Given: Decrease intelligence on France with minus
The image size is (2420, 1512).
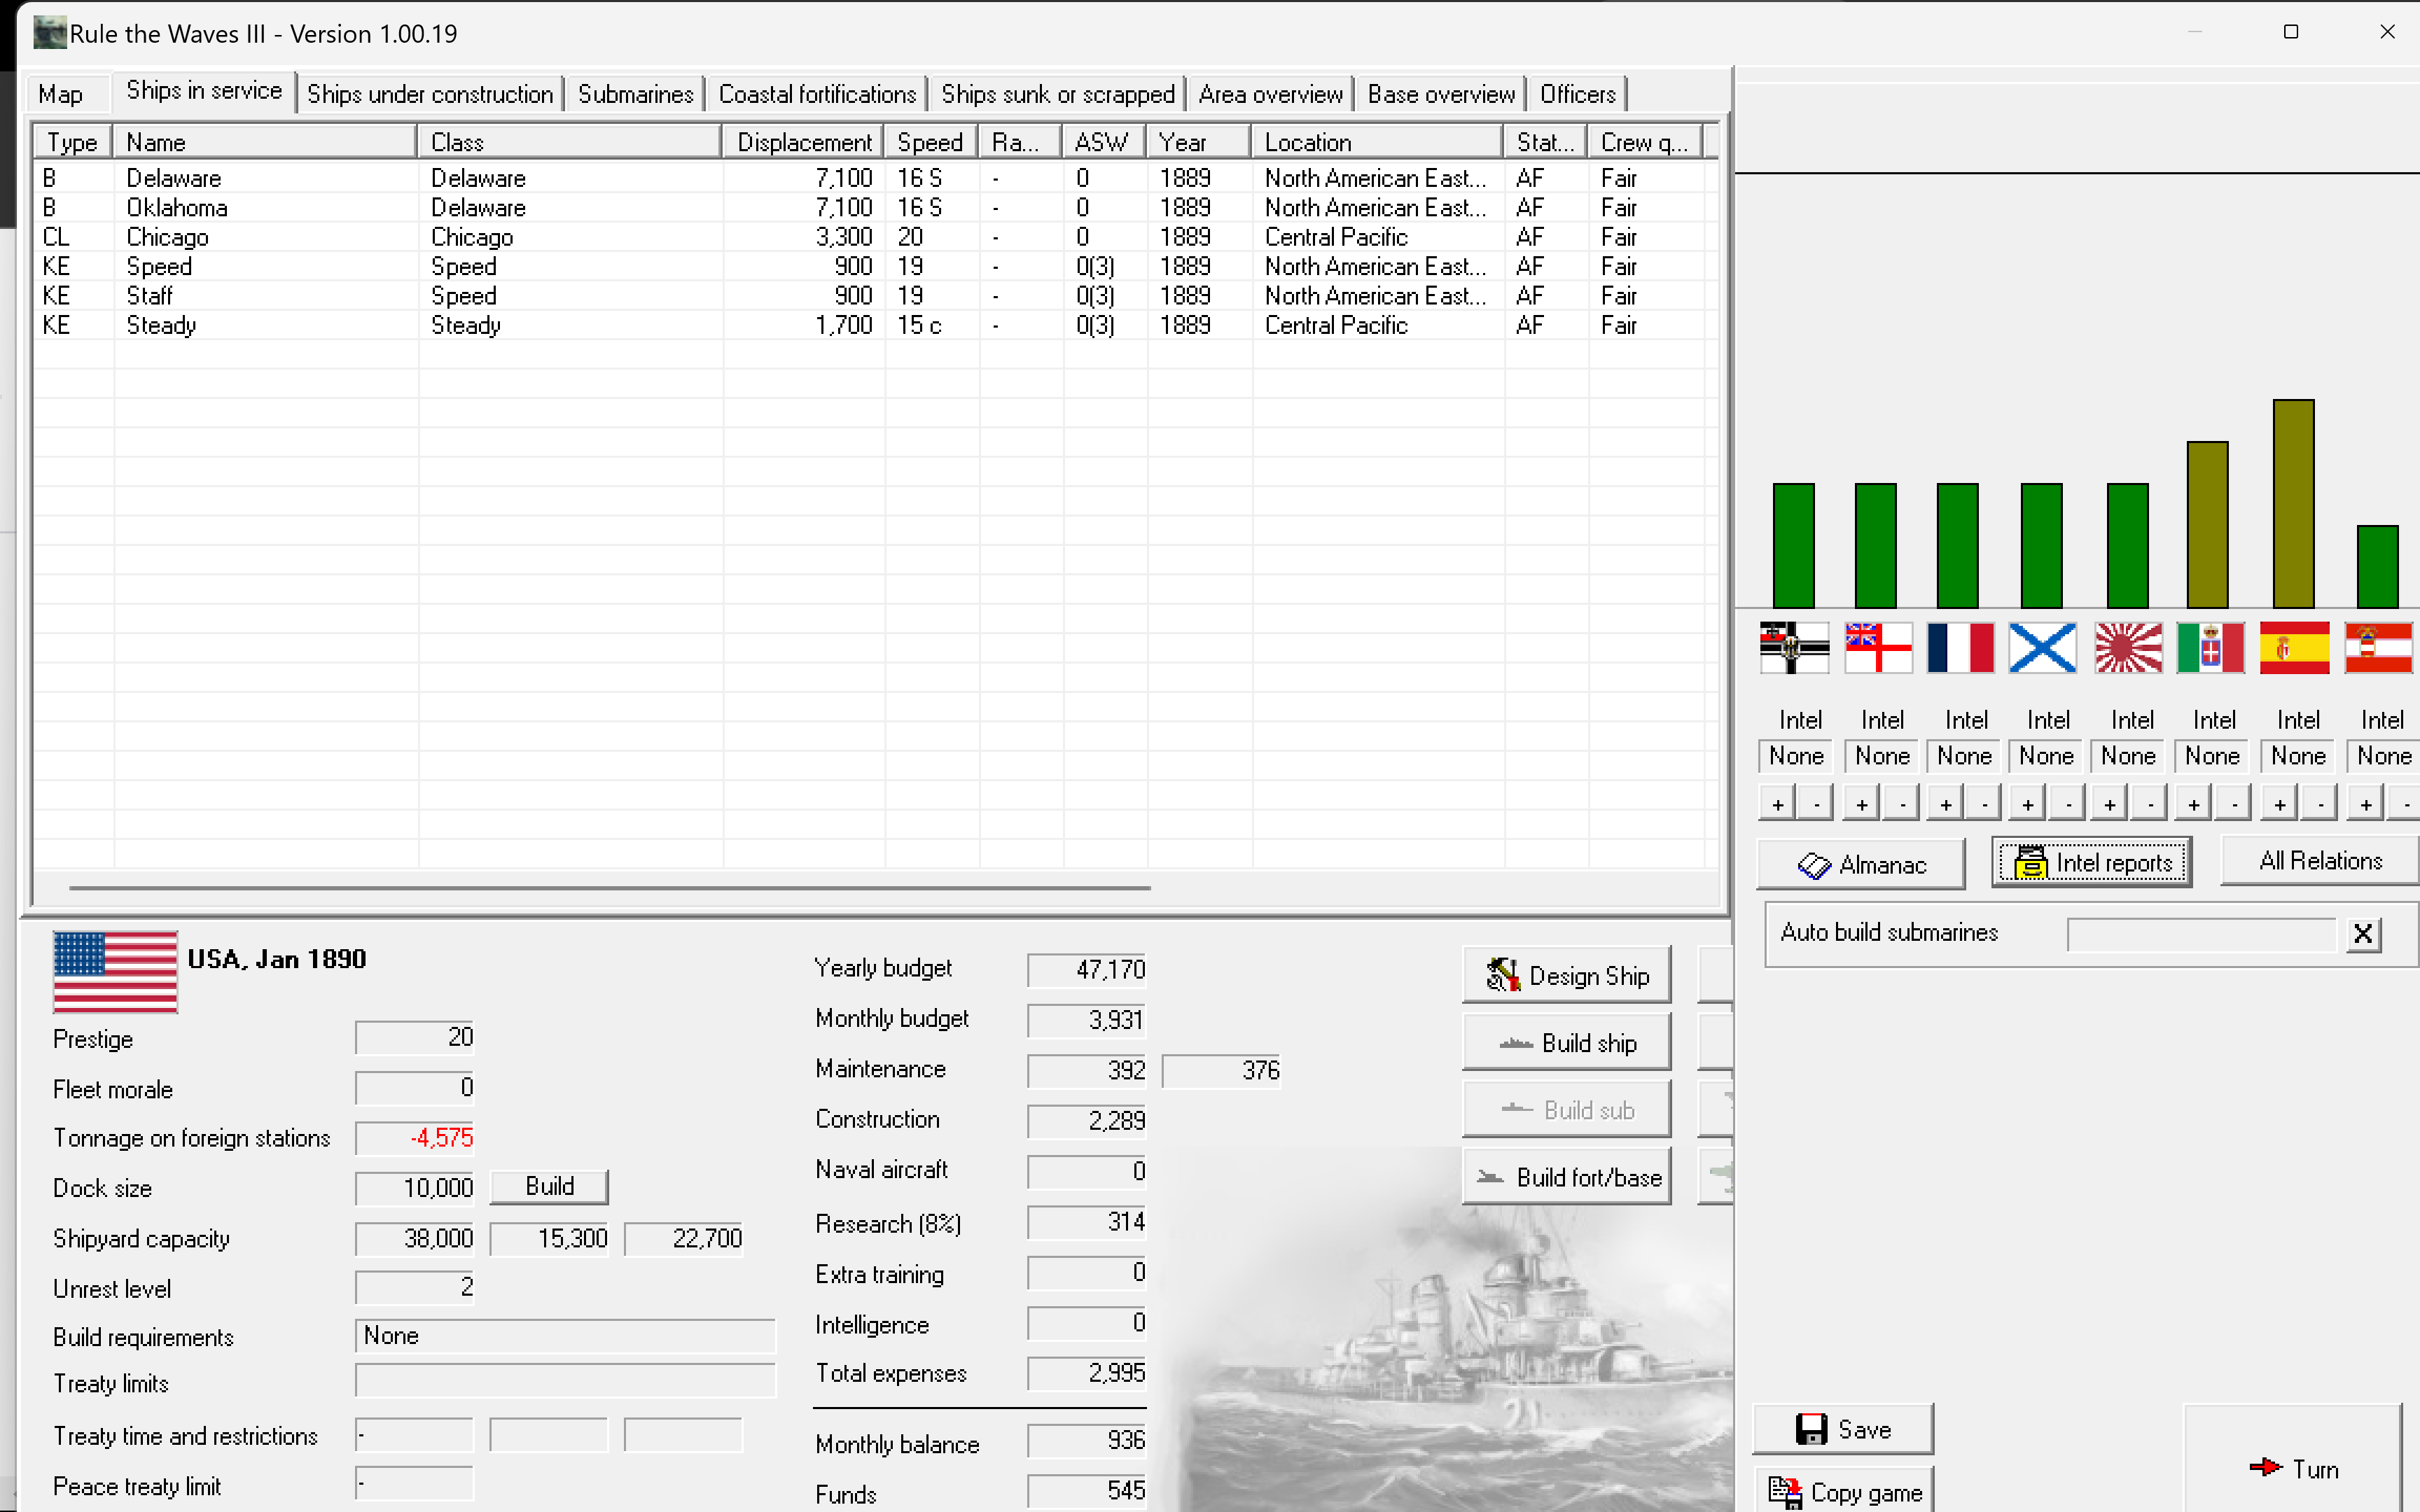Looking at the screenshot, I should coord(1984,804).
